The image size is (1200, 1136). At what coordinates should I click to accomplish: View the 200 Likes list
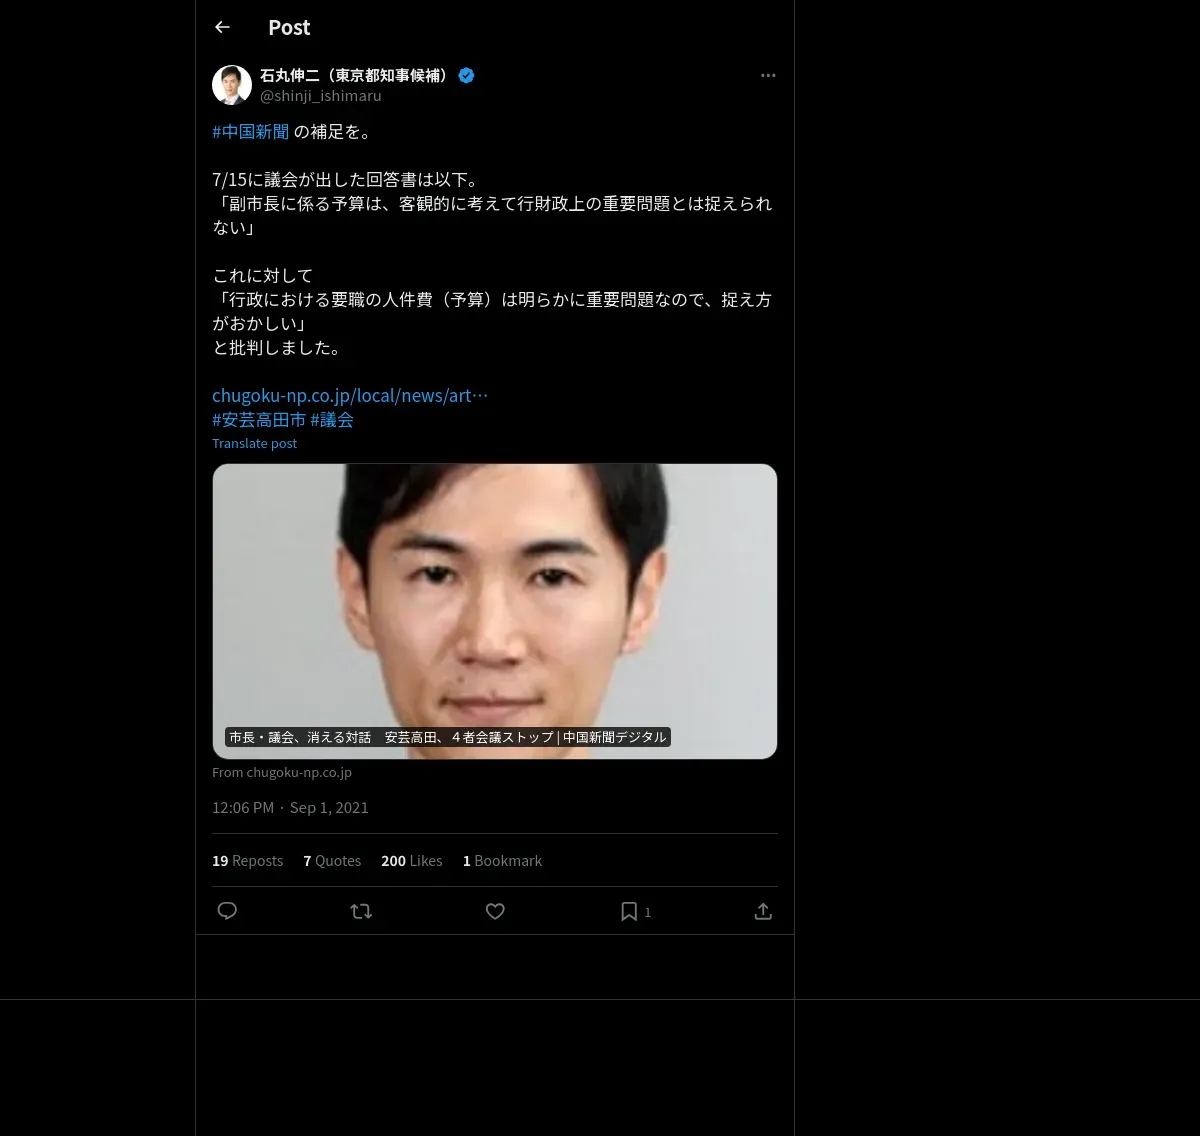pyautogui.click(x=411, y=860)
